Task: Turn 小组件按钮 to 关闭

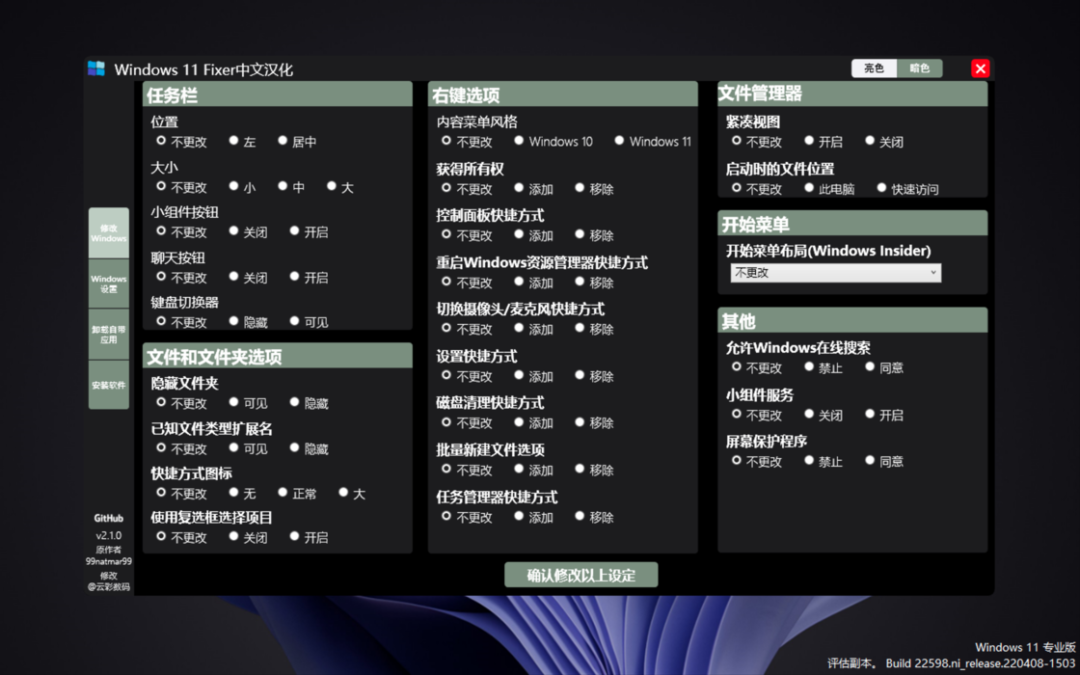Action: pos(249,232)
